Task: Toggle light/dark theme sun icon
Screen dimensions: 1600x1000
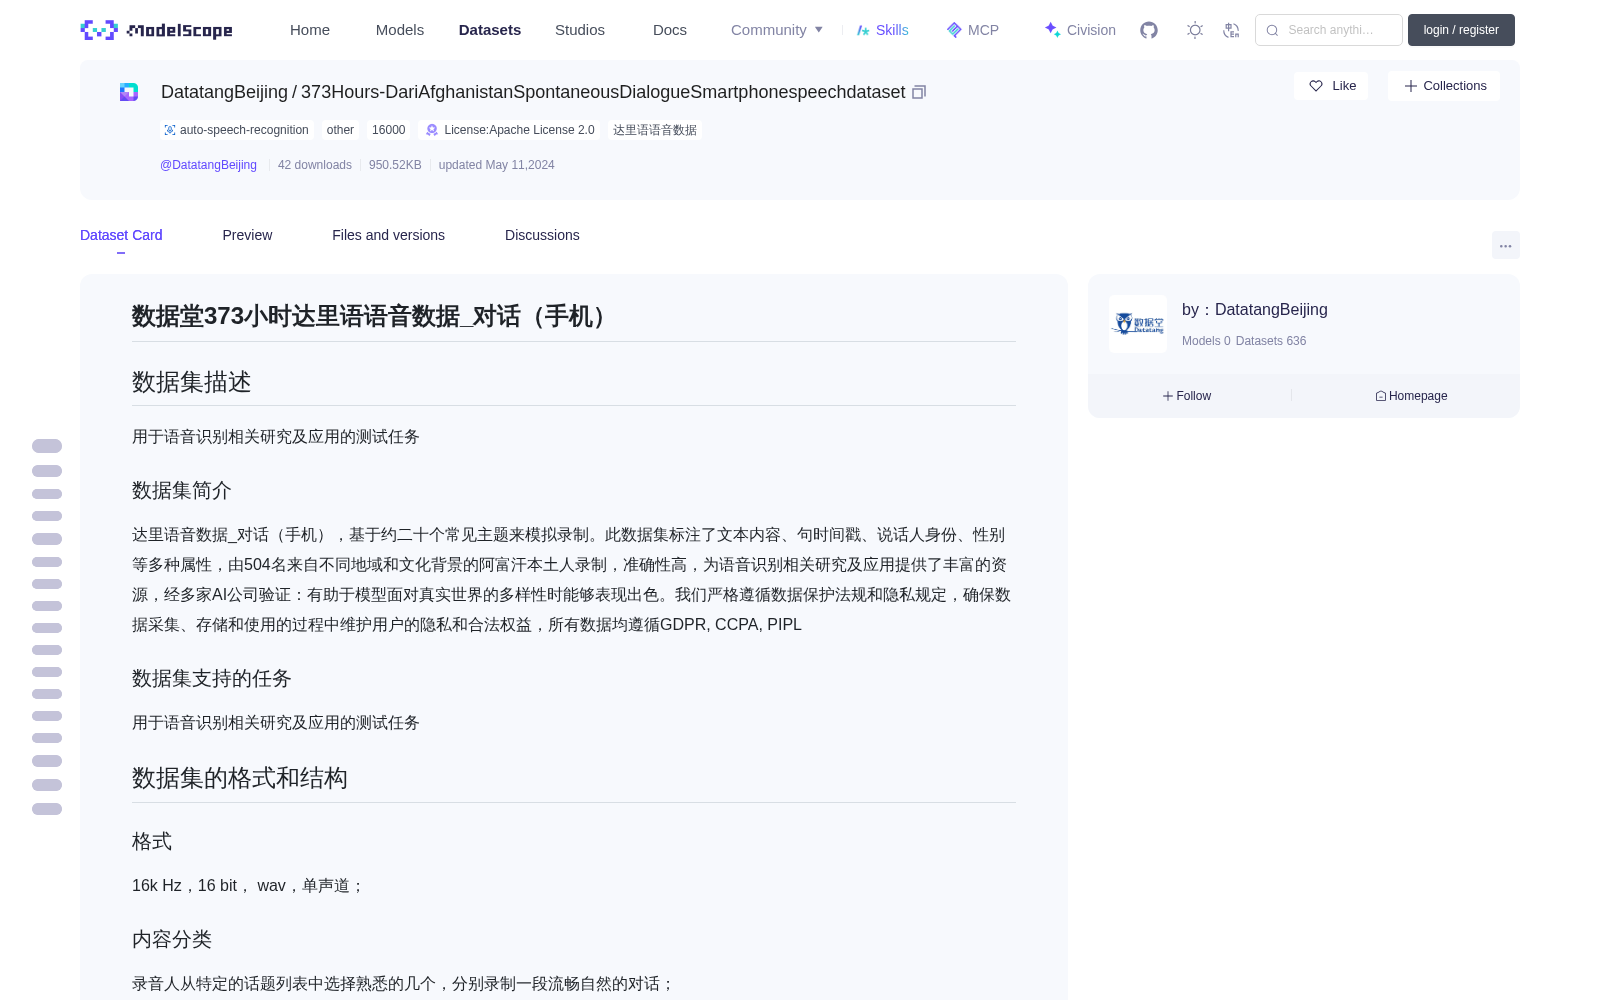Action: pyautogui.click(x=1195, y=30)
